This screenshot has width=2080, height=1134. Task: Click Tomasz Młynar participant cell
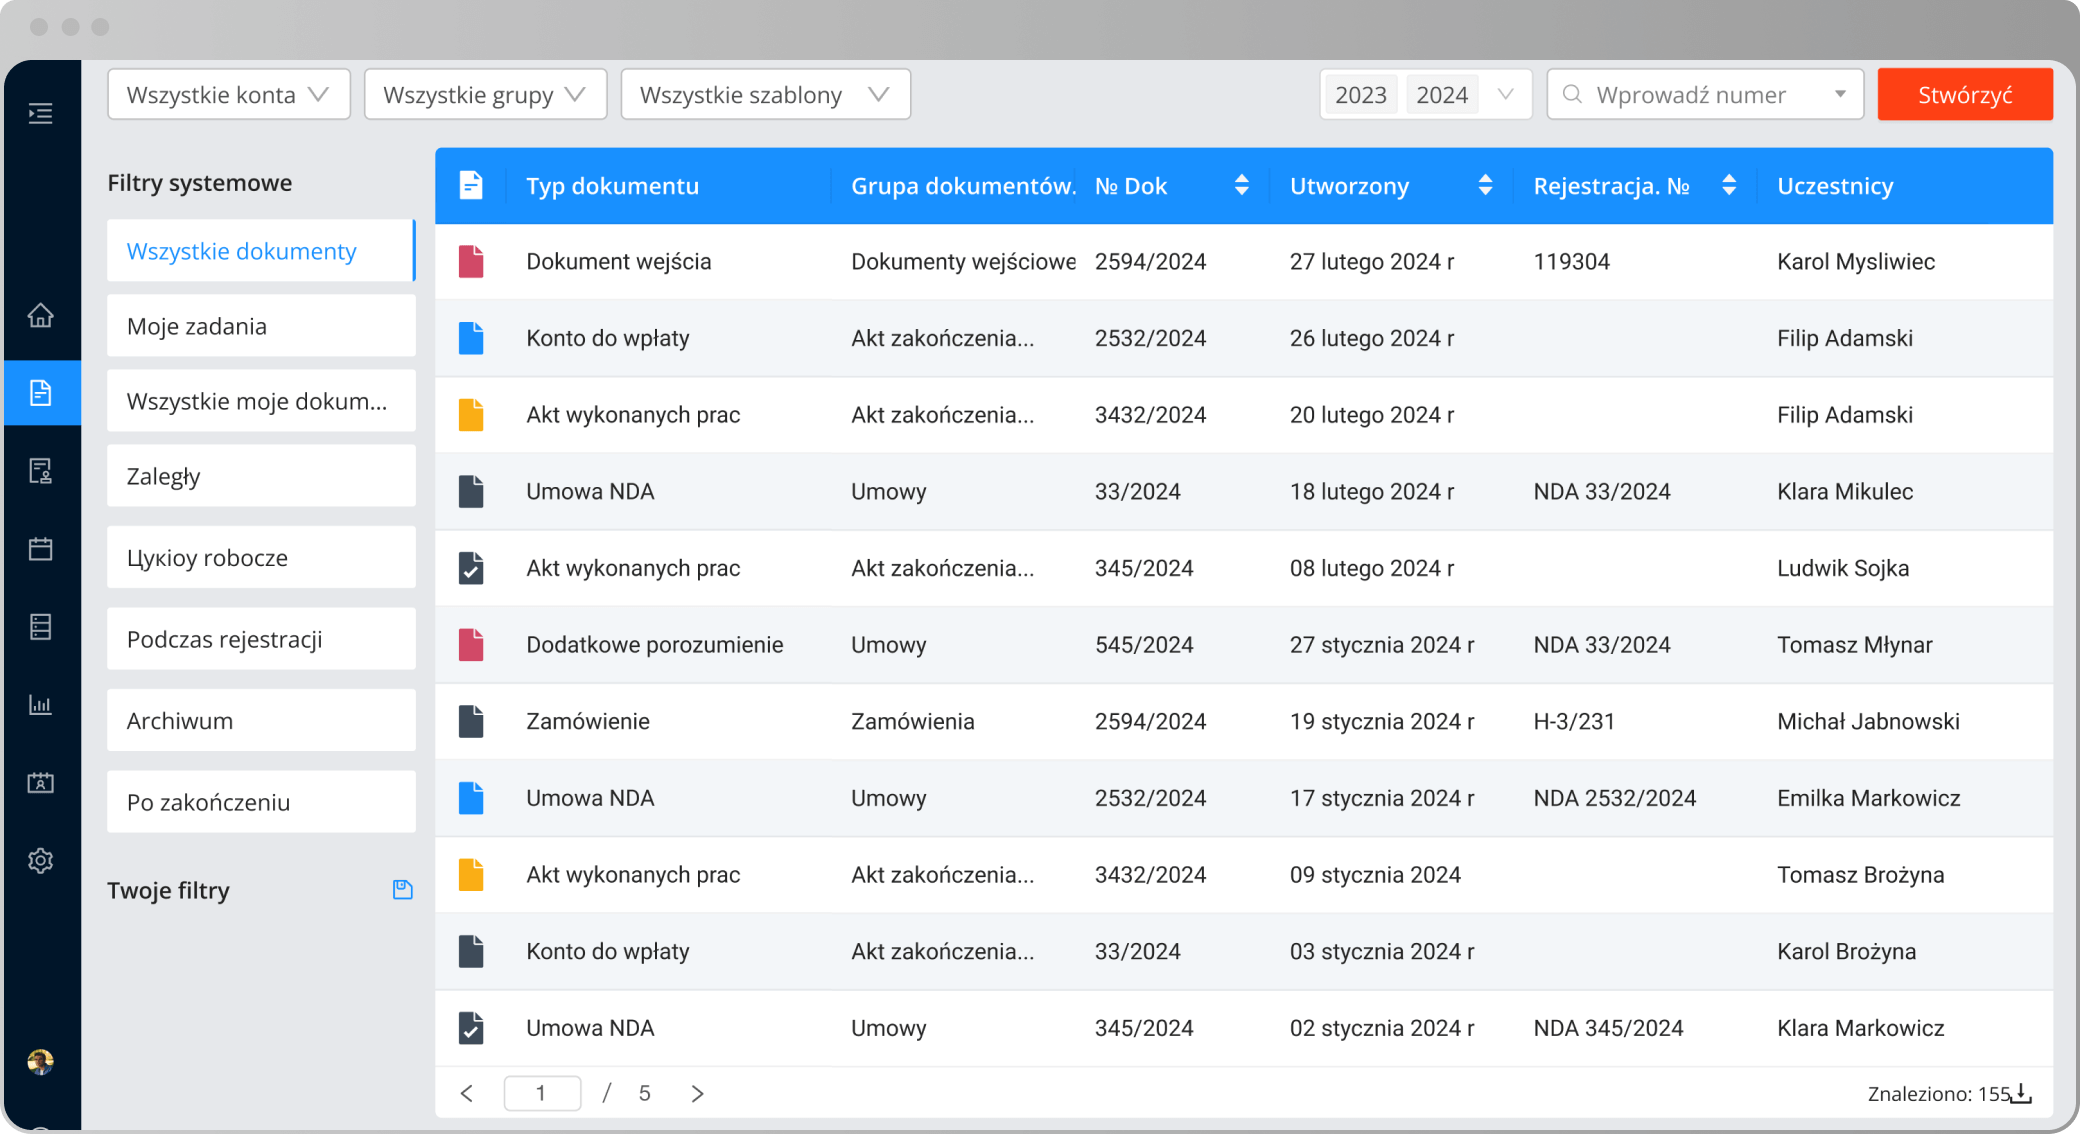[1855, 645]
